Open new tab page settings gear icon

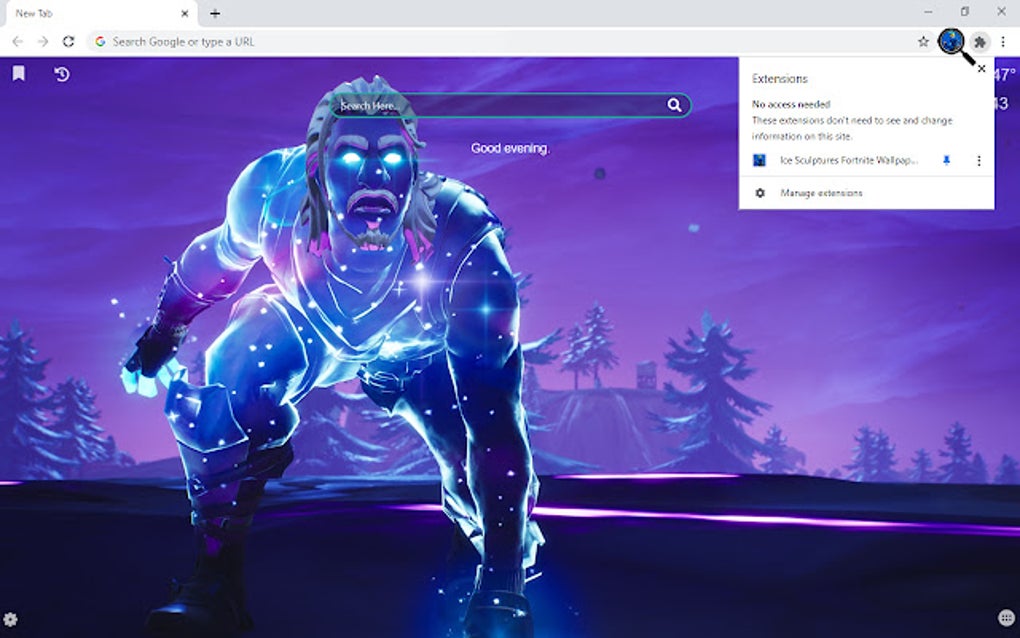(10, 618)
